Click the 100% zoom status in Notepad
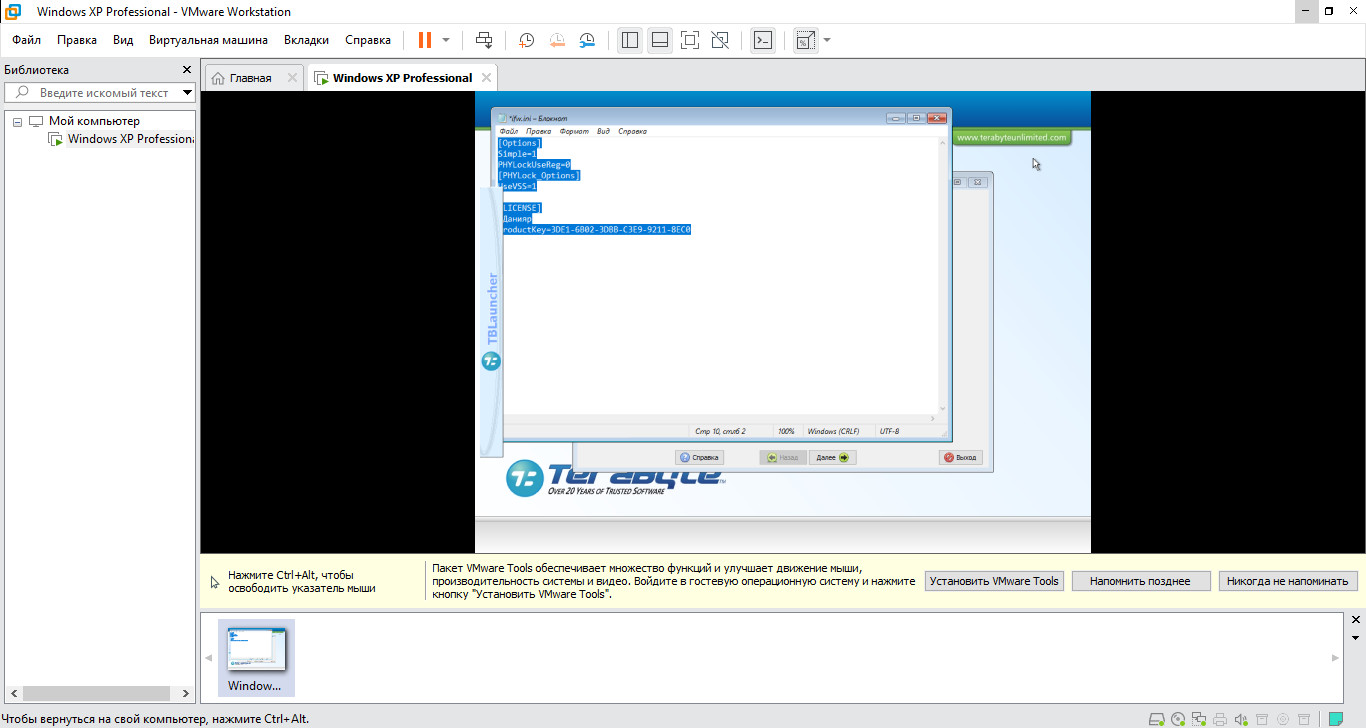Image resolution: width=1366 pixels, height=728 pixels. coord(786,431)
